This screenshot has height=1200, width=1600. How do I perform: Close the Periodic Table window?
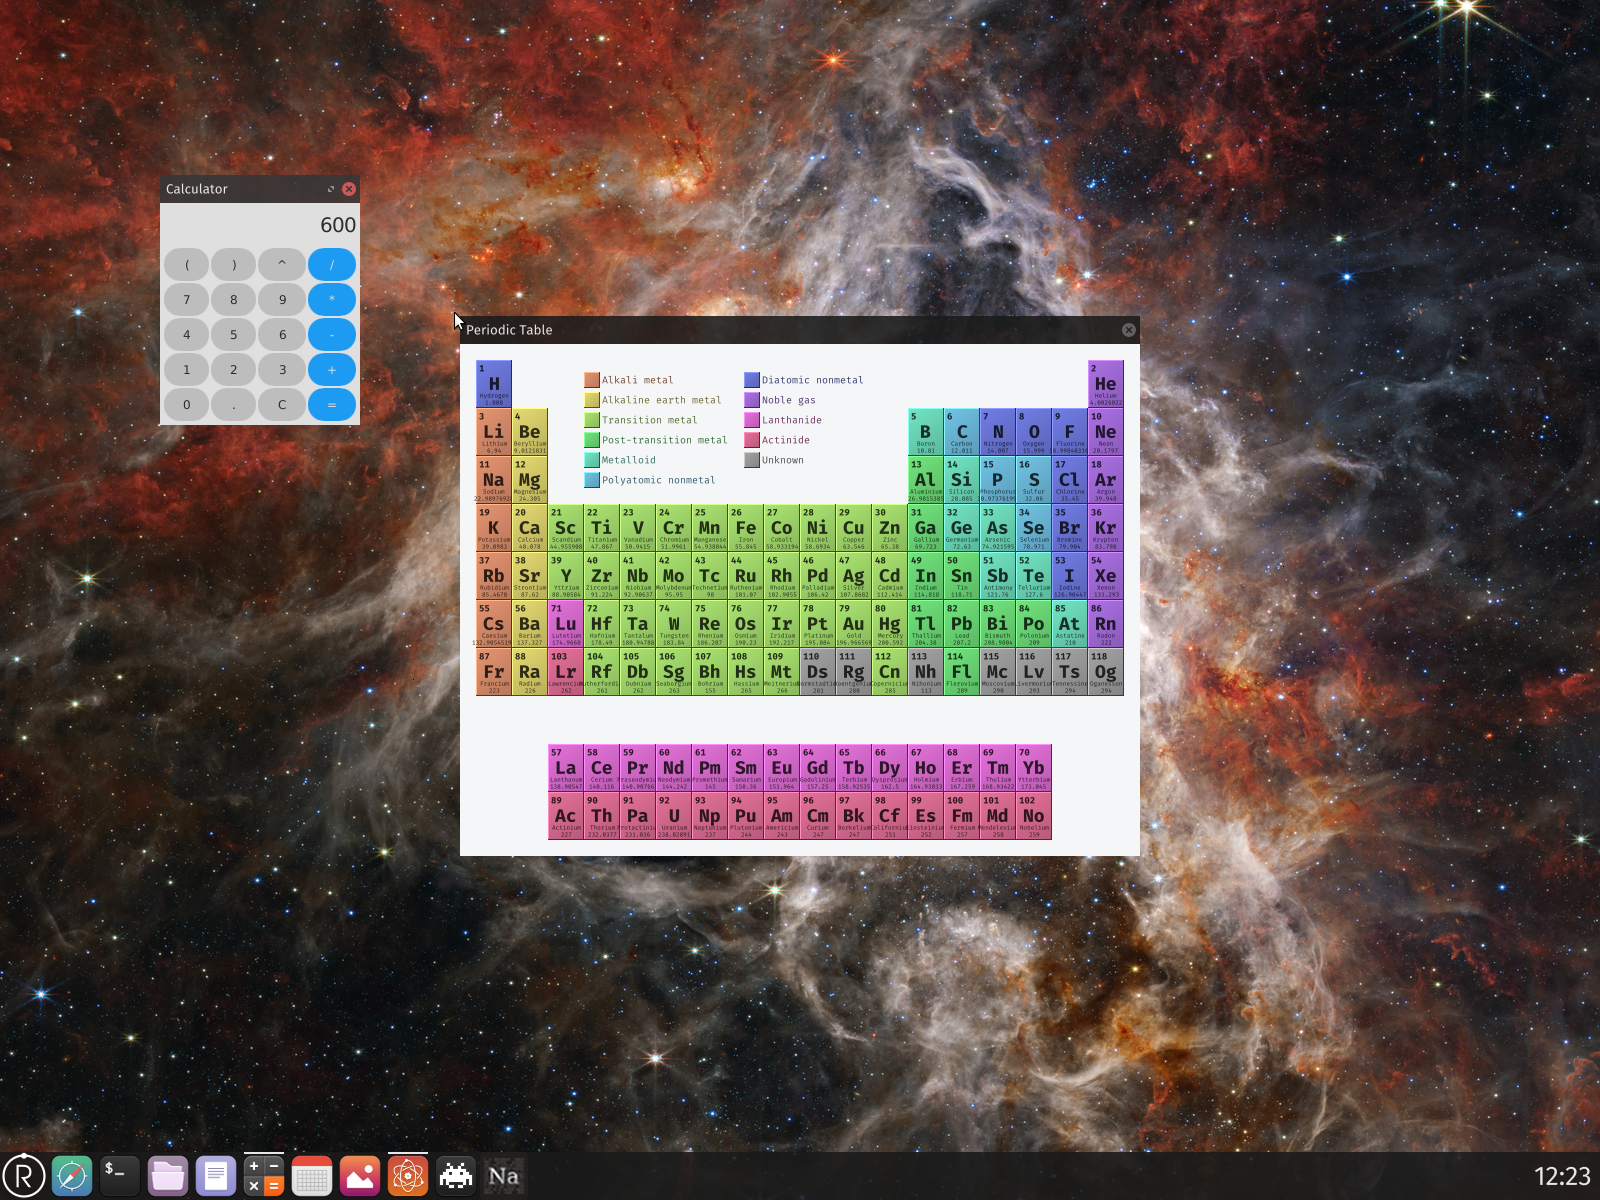1129,330
